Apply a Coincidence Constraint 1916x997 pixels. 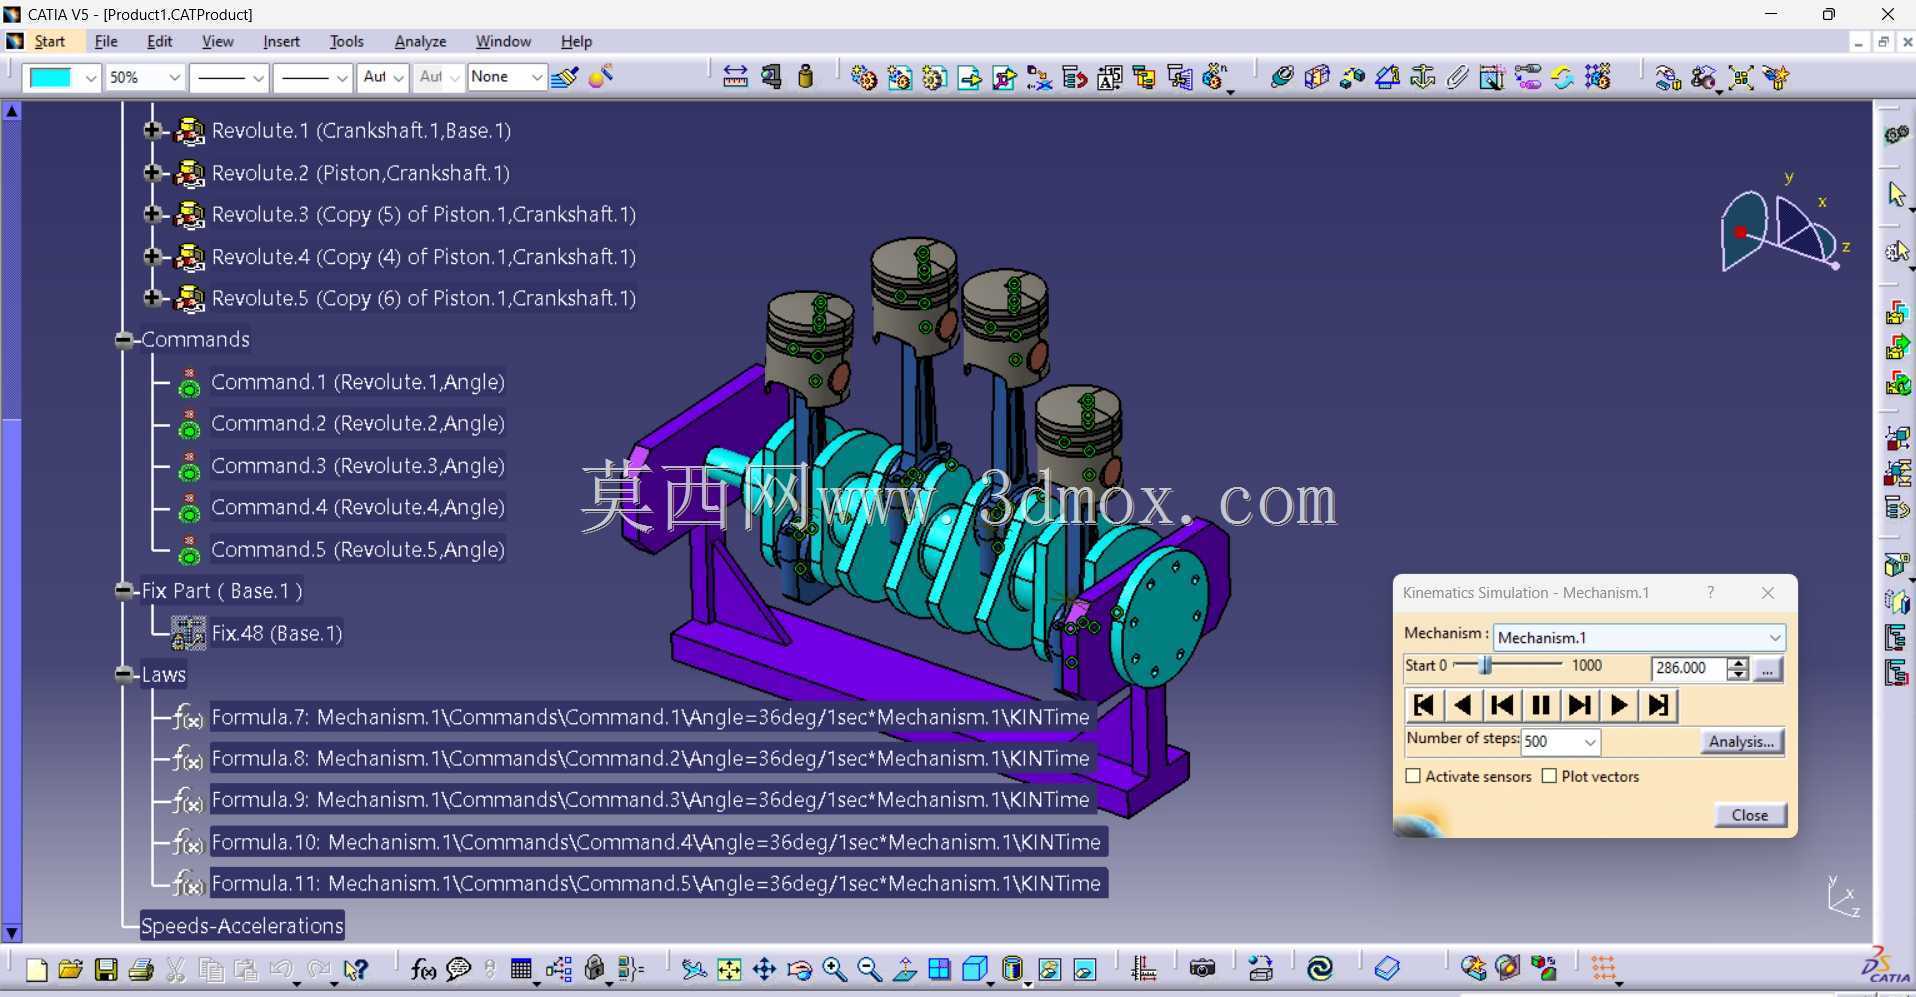pos(1282,77)
